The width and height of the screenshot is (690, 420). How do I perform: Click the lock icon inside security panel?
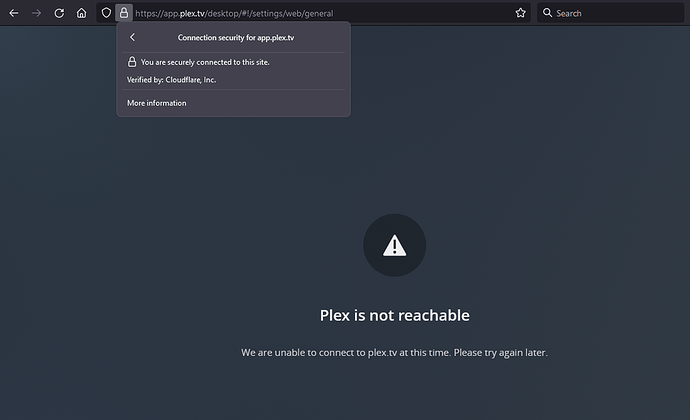coord(132,62)
